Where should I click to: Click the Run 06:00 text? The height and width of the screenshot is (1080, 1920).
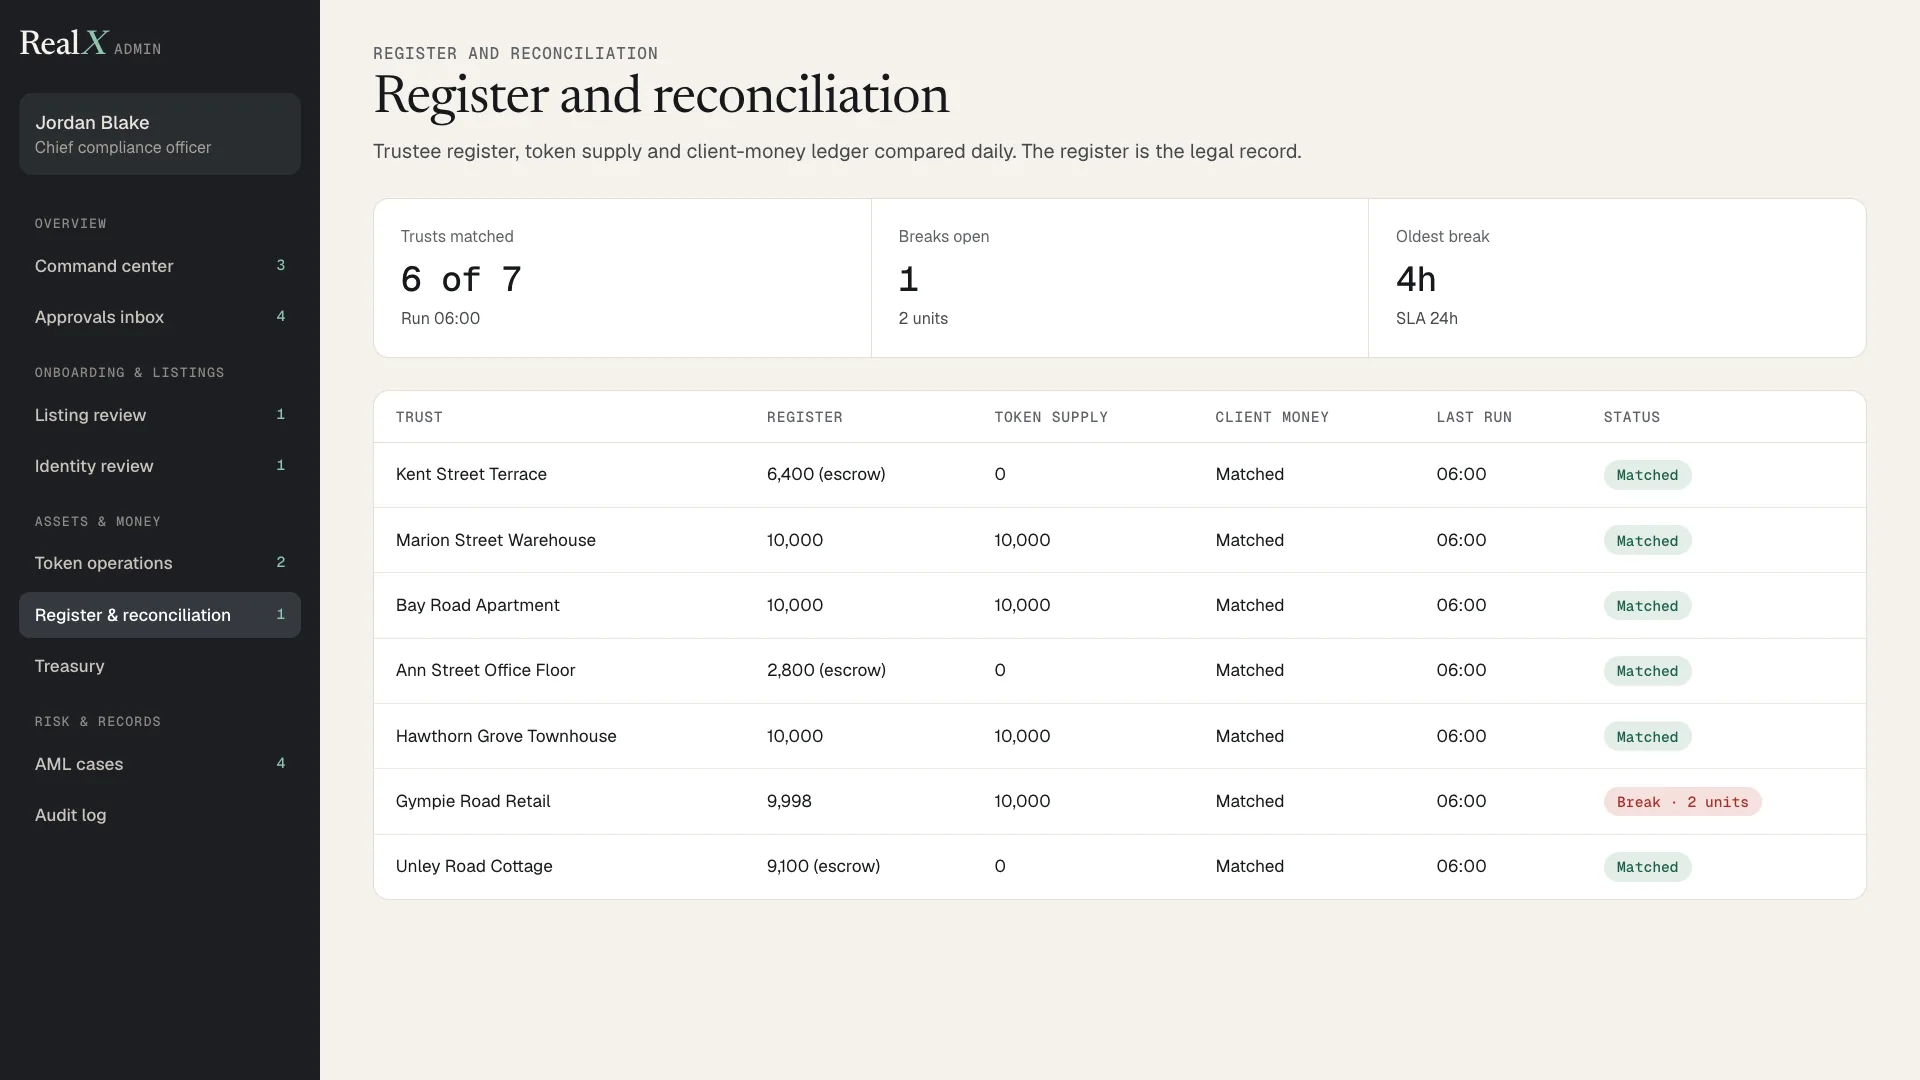(x=440, y=318)
